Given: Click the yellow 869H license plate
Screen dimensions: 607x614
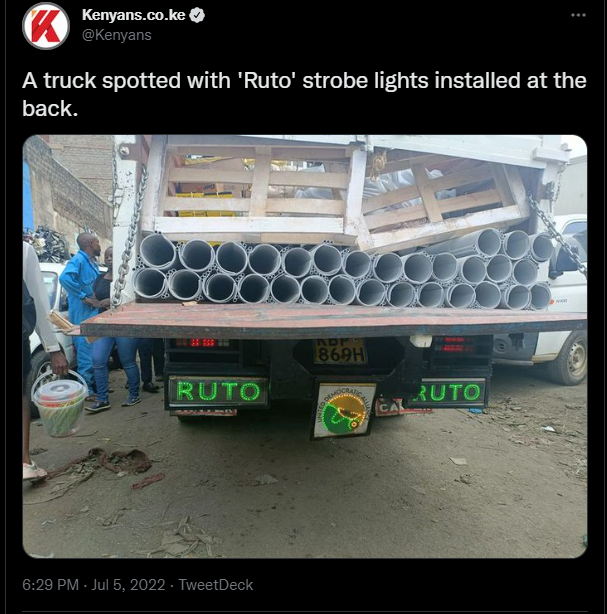Looking at the screenshot, I should coord(339,351).
